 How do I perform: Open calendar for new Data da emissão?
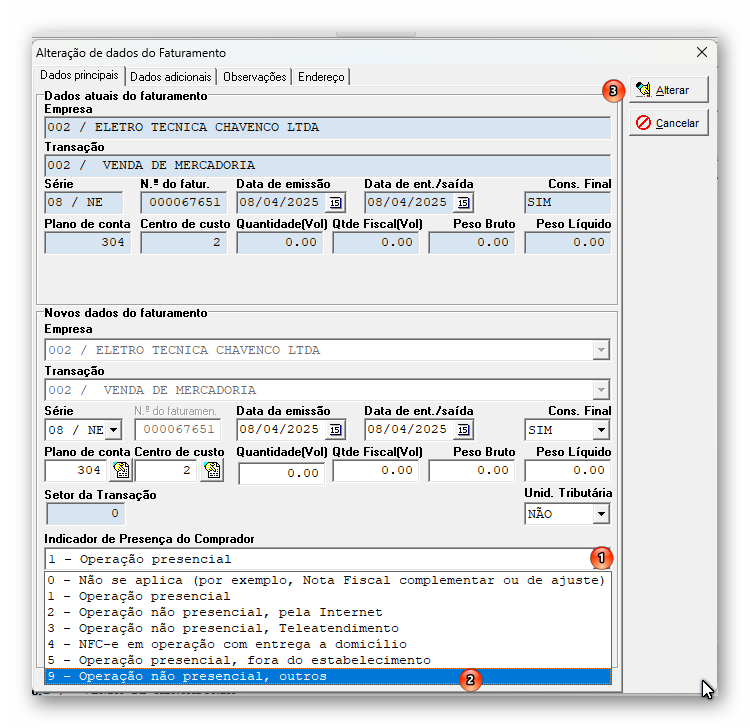(335, 430)
